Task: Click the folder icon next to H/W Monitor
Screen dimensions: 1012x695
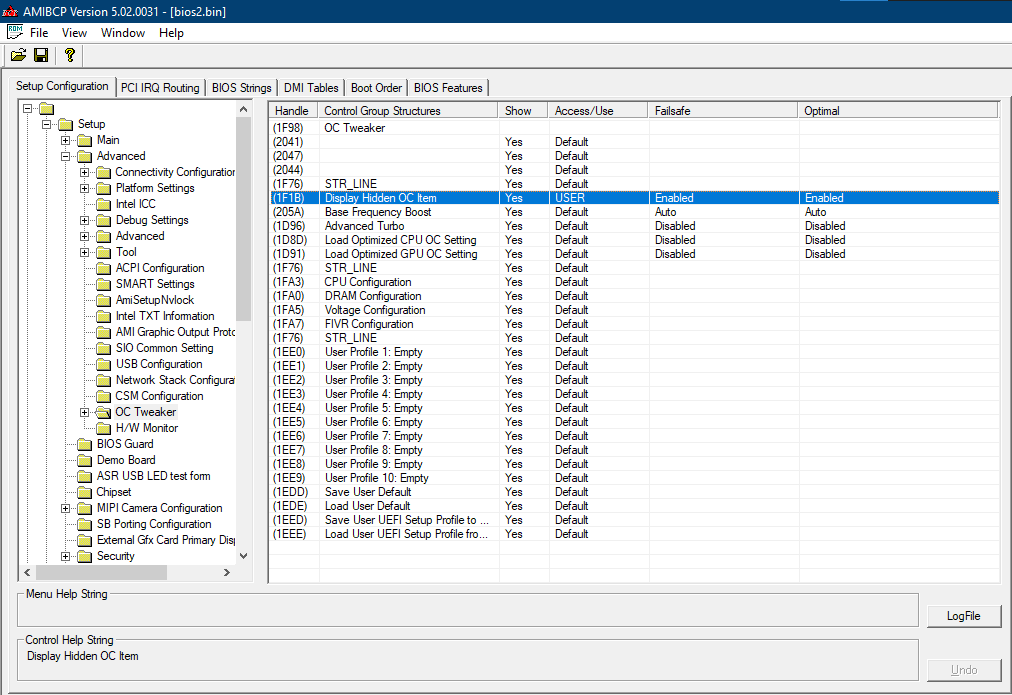Action: pos(104,428)
